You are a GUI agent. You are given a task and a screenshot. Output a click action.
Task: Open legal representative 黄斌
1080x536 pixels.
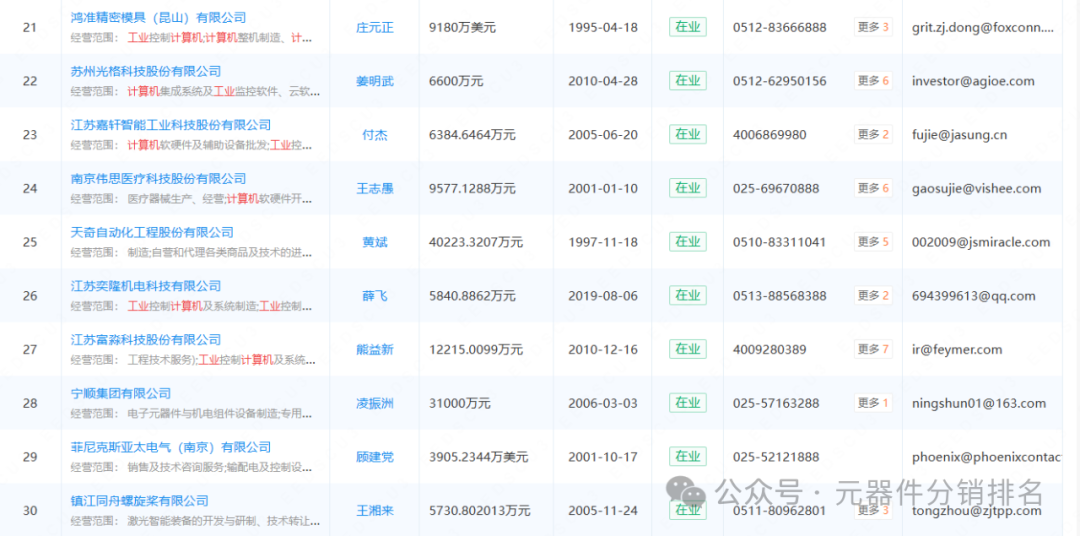pos(375,243)
